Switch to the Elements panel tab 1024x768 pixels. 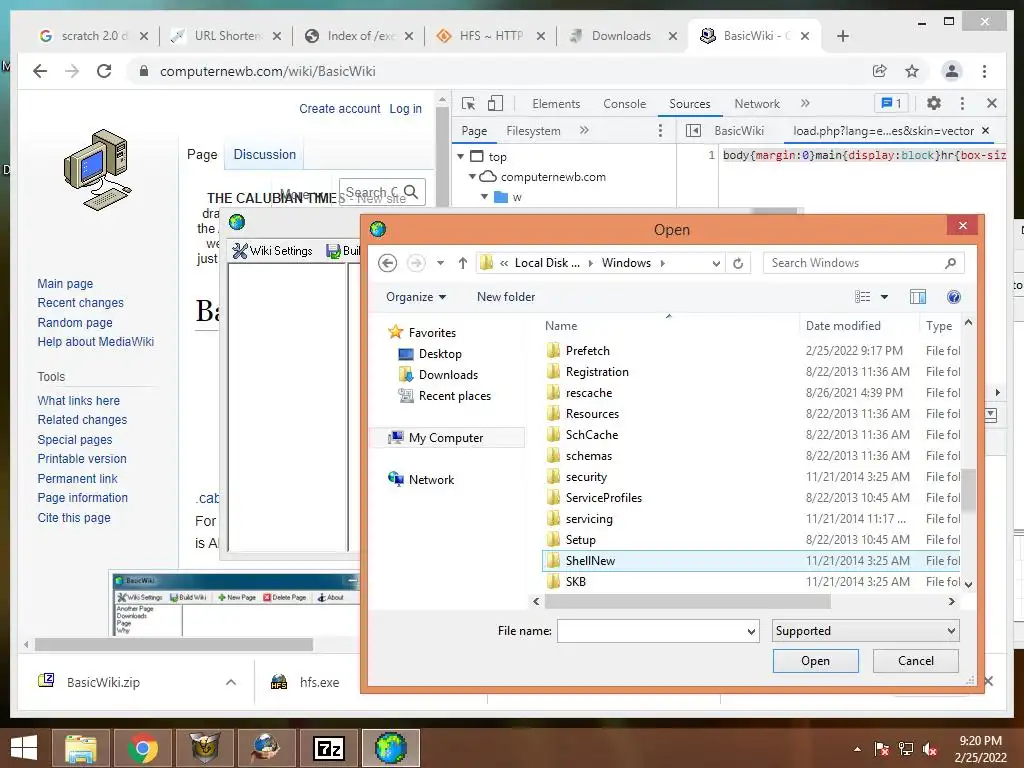556,104
